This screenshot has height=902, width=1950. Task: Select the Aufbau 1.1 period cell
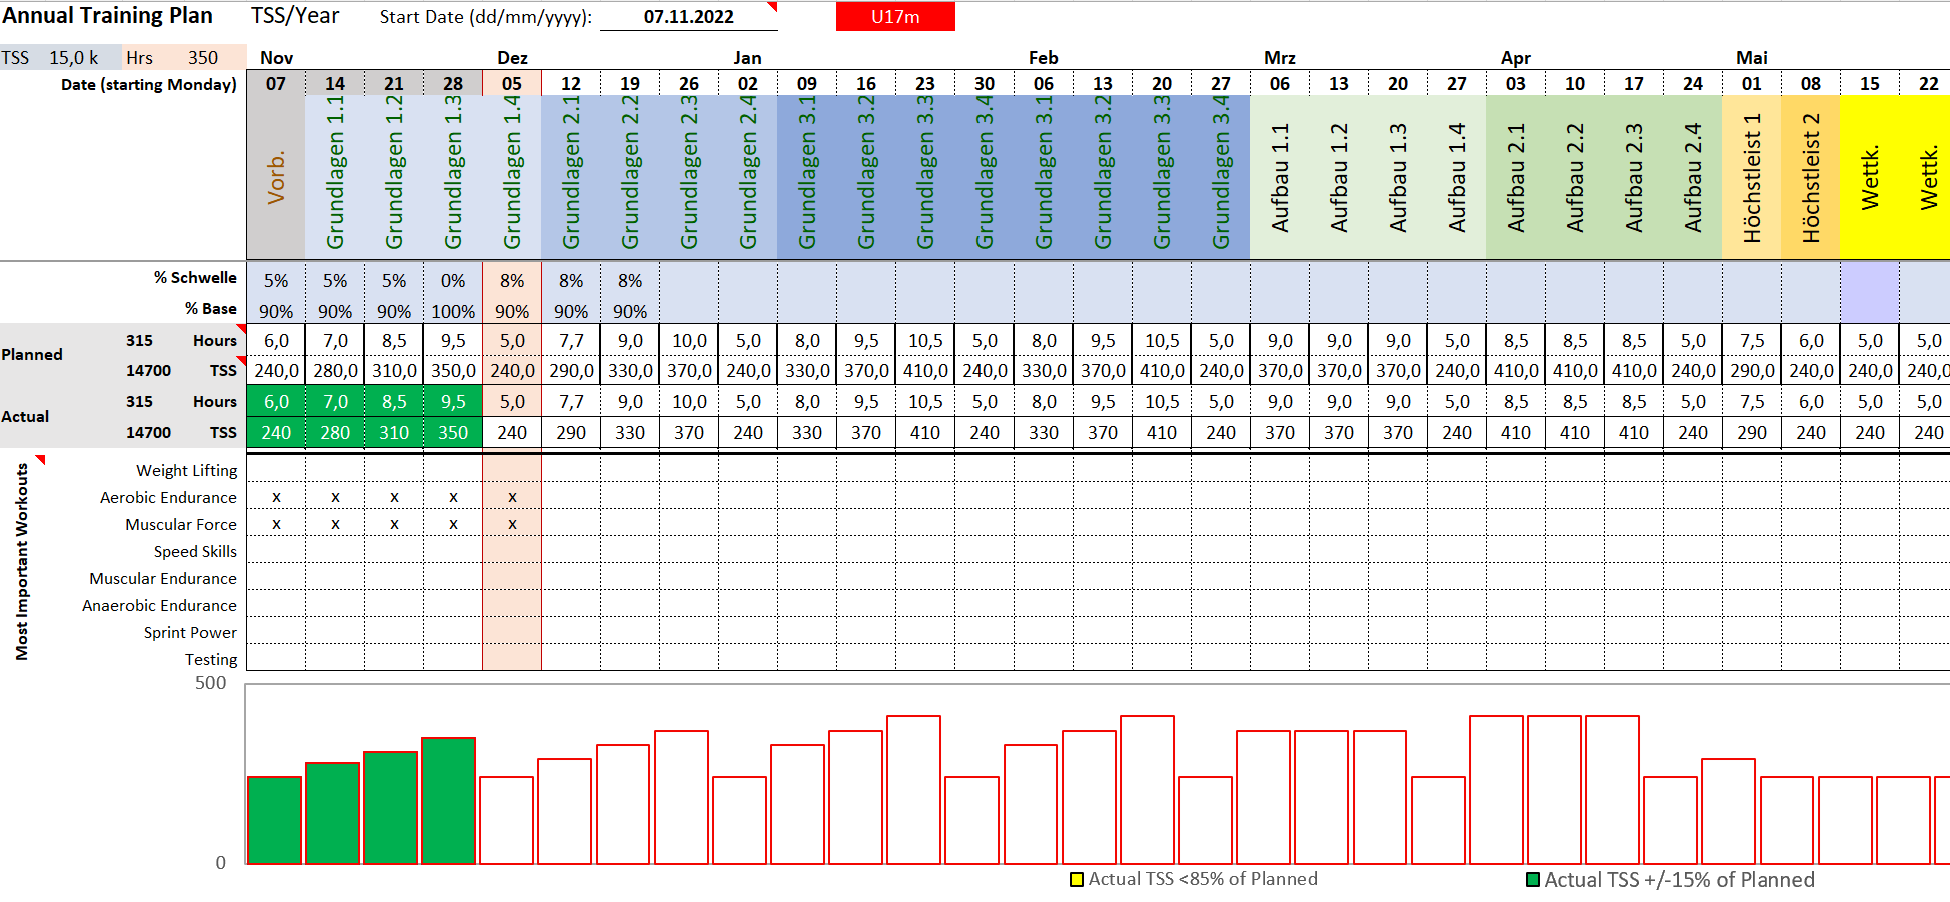(x=1280, y=177)
